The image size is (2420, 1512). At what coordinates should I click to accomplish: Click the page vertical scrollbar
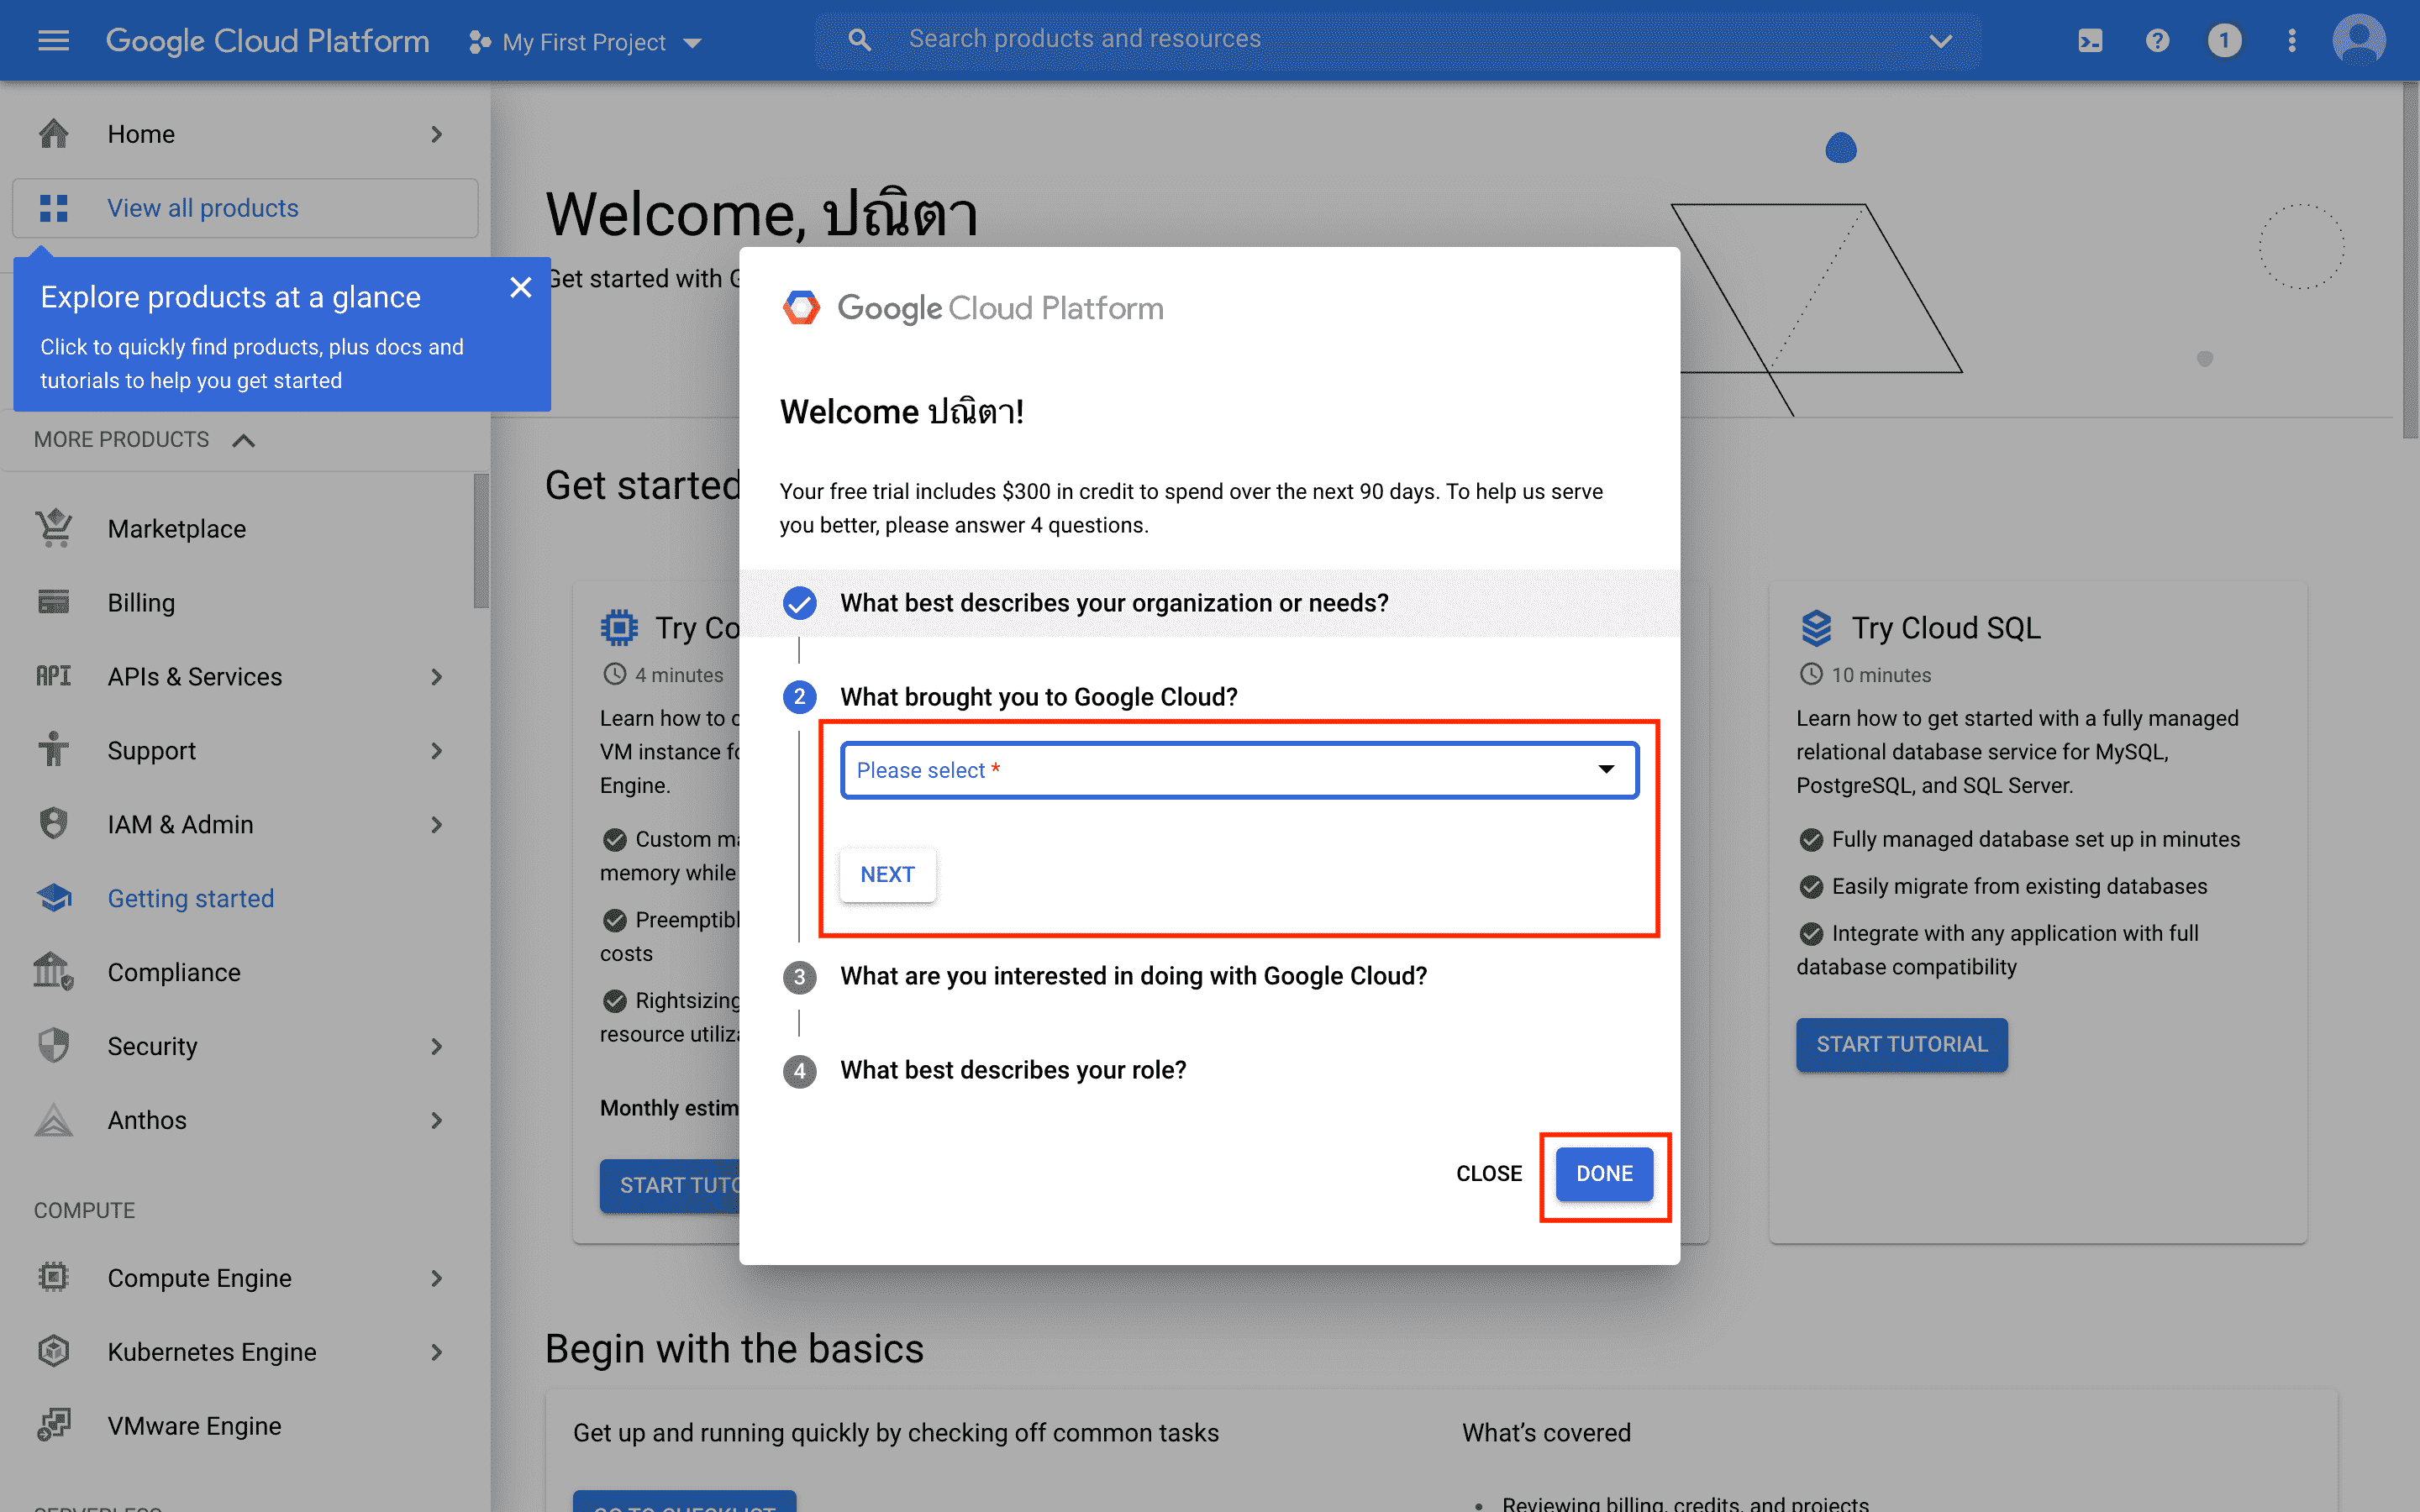click(x=2410, y=260)
